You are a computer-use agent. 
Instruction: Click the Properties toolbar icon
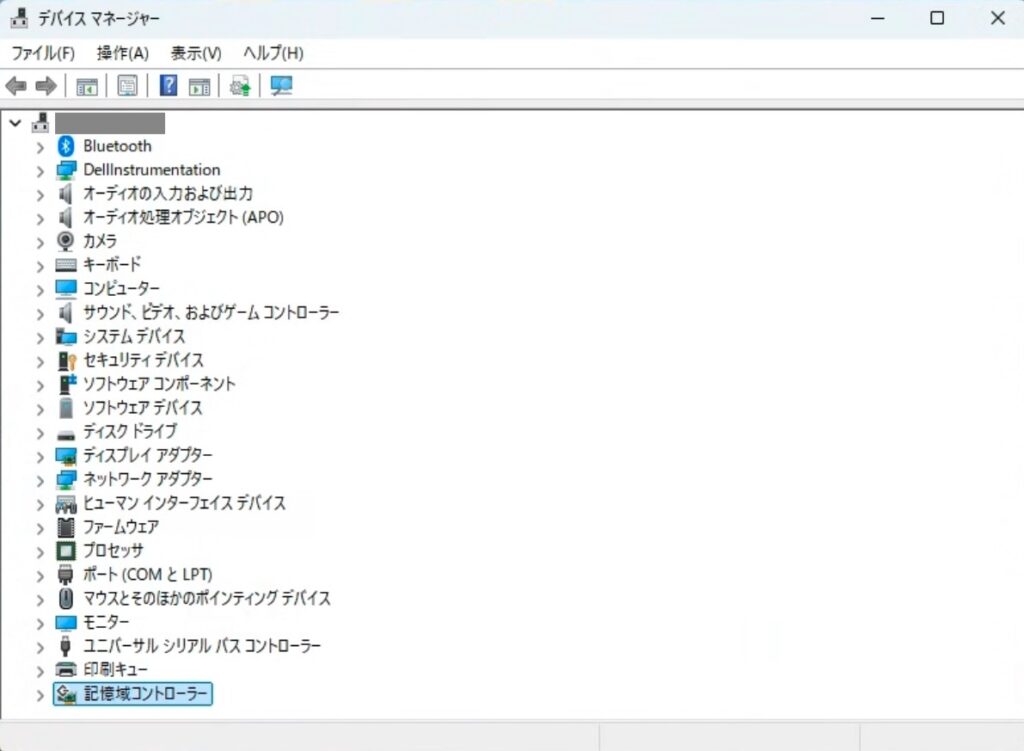(x=127, y=86)
